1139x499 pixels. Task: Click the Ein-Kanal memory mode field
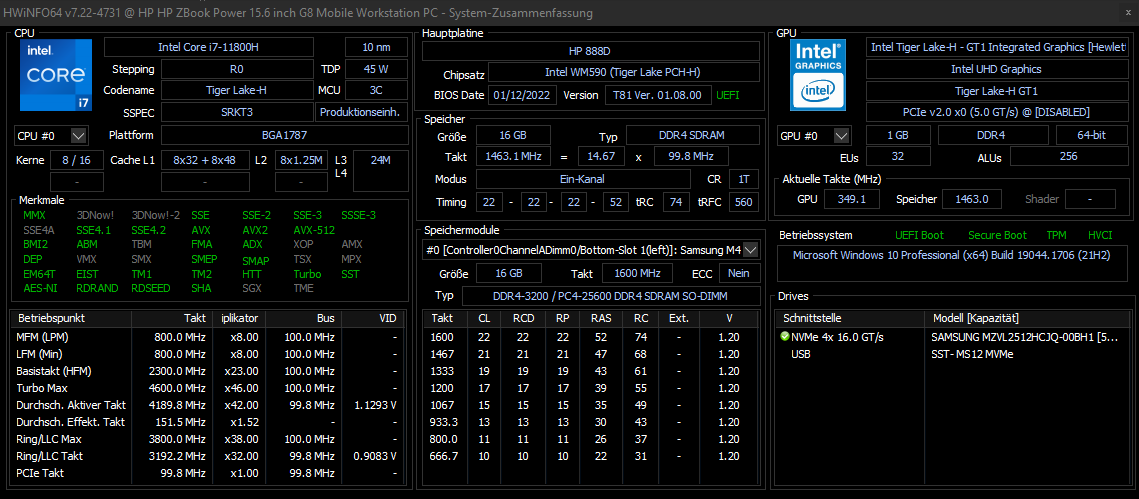(583, 179)
